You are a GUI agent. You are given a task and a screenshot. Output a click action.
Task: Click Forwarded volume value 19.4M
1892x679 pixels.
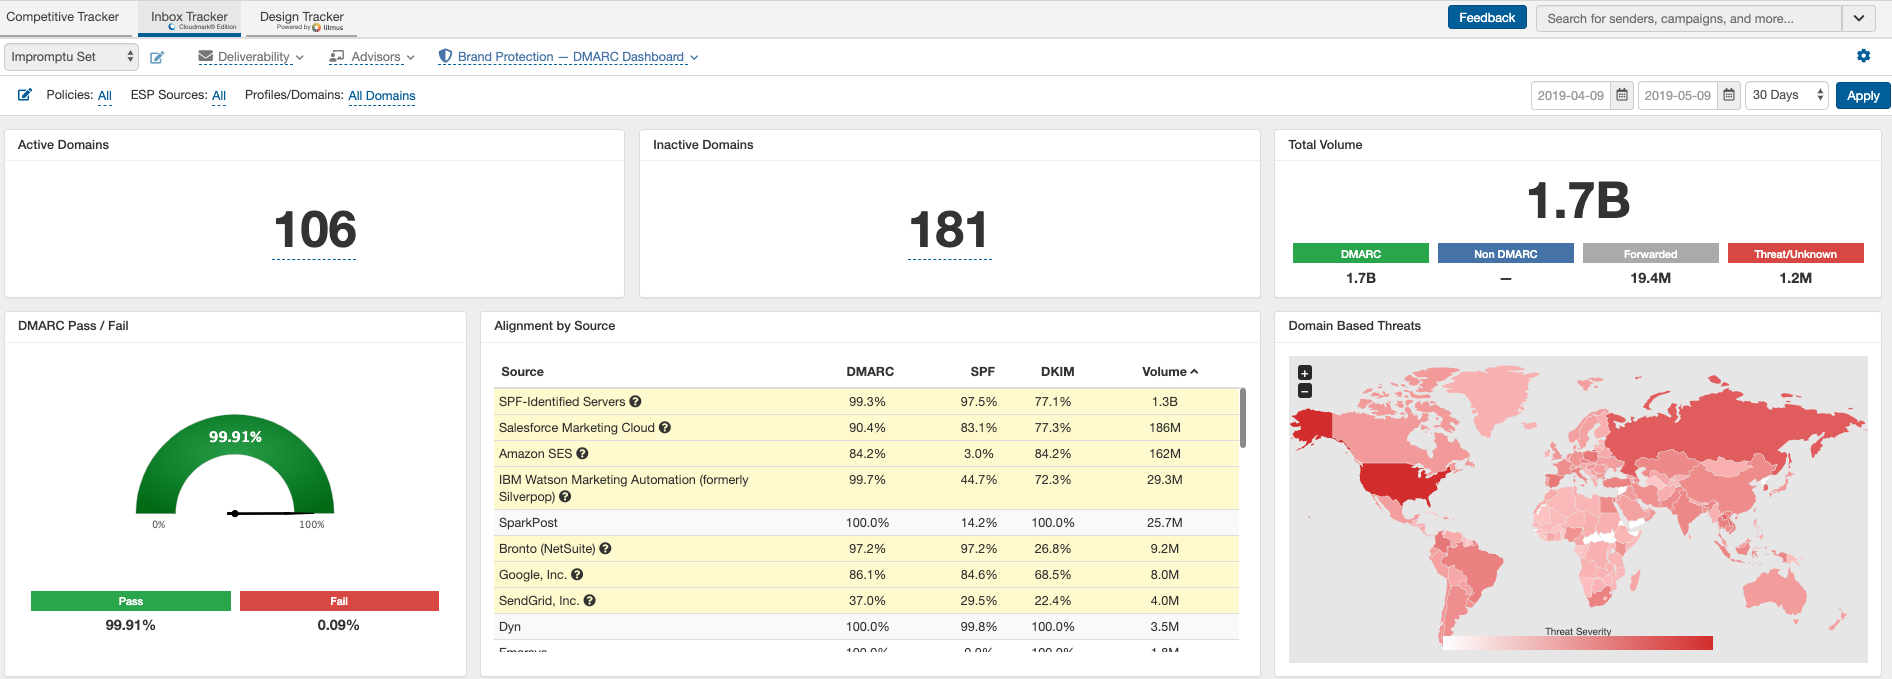(x=1650, y=278)
